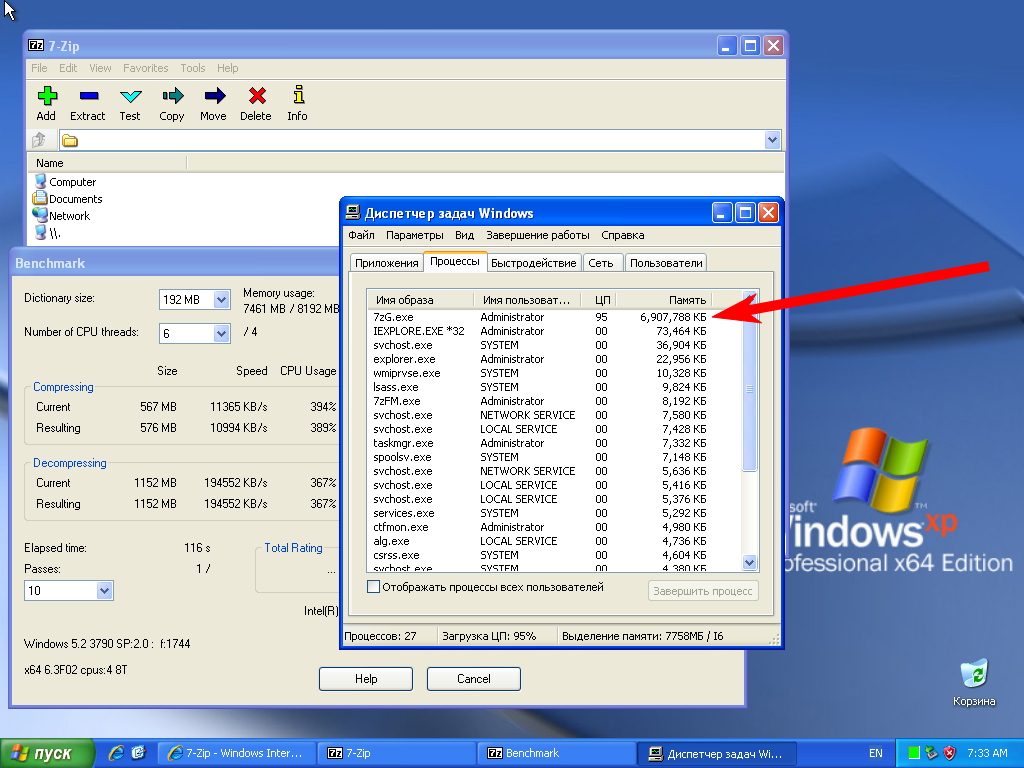1024x768 pixels.
Task: Switch to the Приложения tab
Action: click(x=387, y=263)
